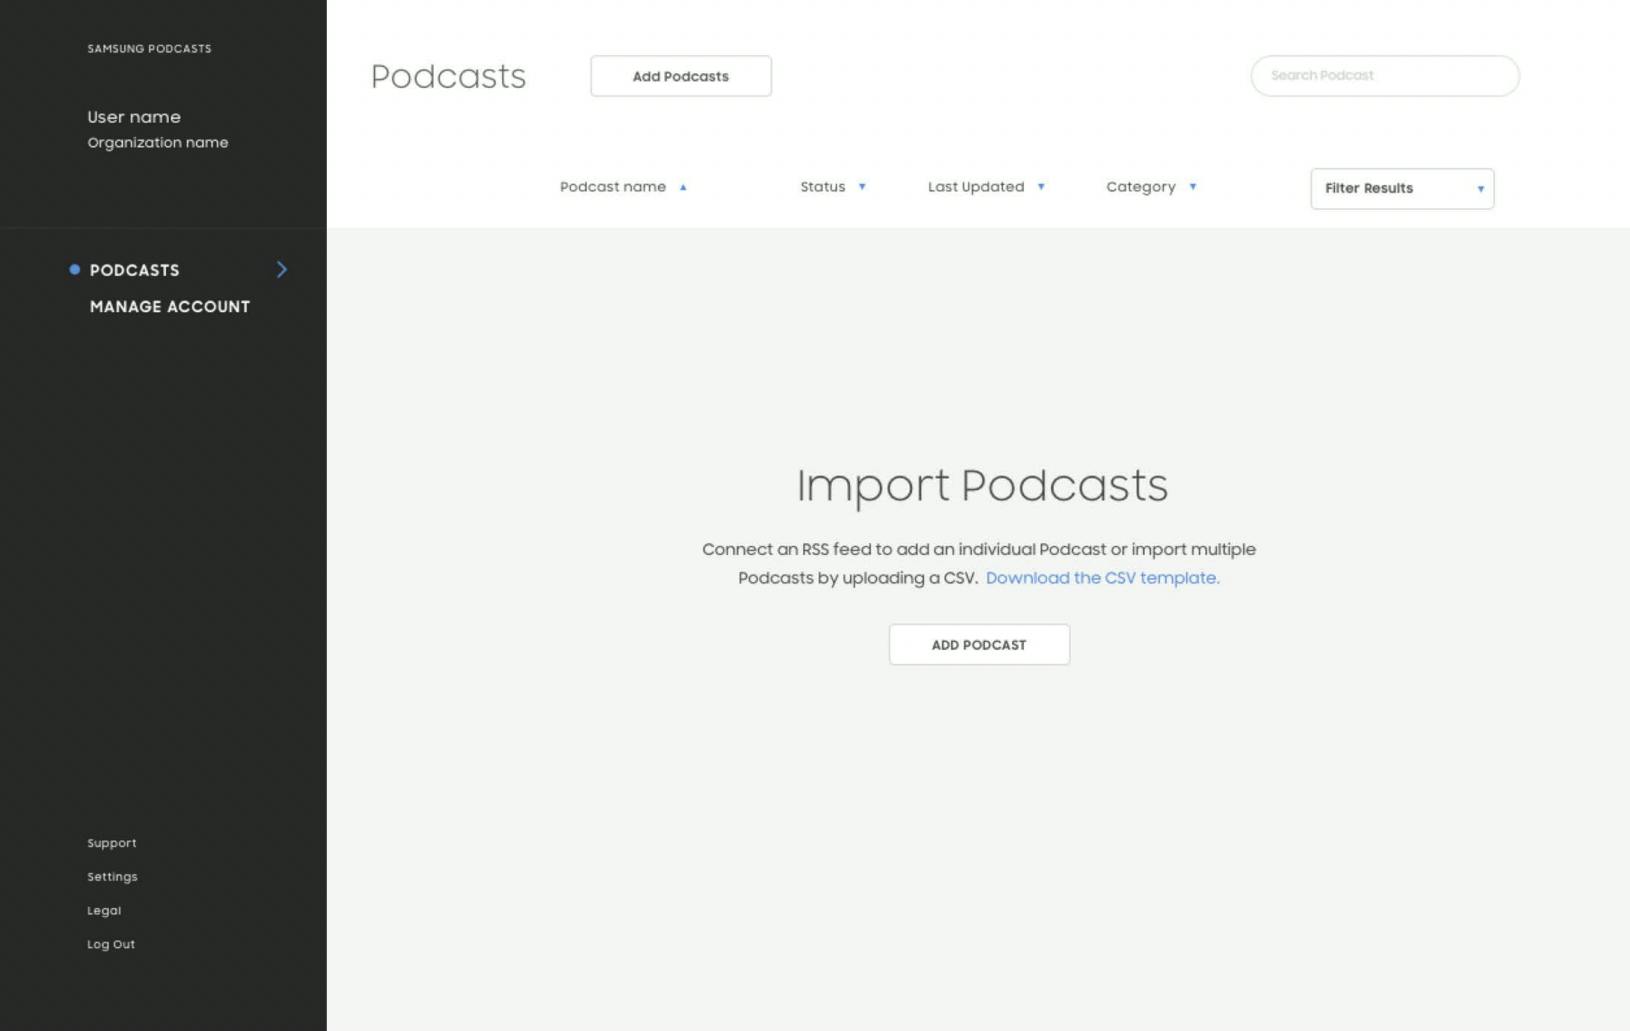Click the Last Updated sort triangle
The height and width of the screenshot is (1031, 1630).
pyautogui.click(x=1041, y=187)
